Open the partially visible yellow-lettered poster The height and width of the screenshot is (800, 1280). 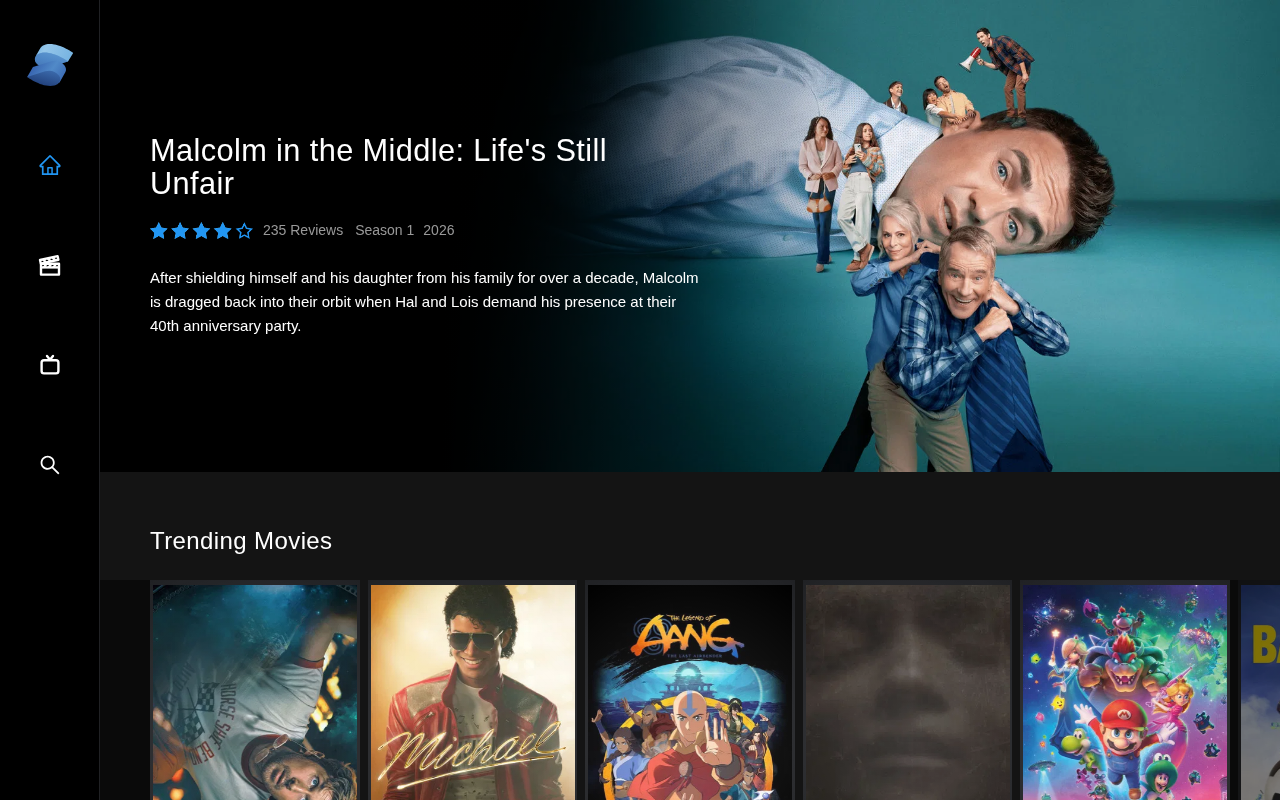[x=1260, y=692]
